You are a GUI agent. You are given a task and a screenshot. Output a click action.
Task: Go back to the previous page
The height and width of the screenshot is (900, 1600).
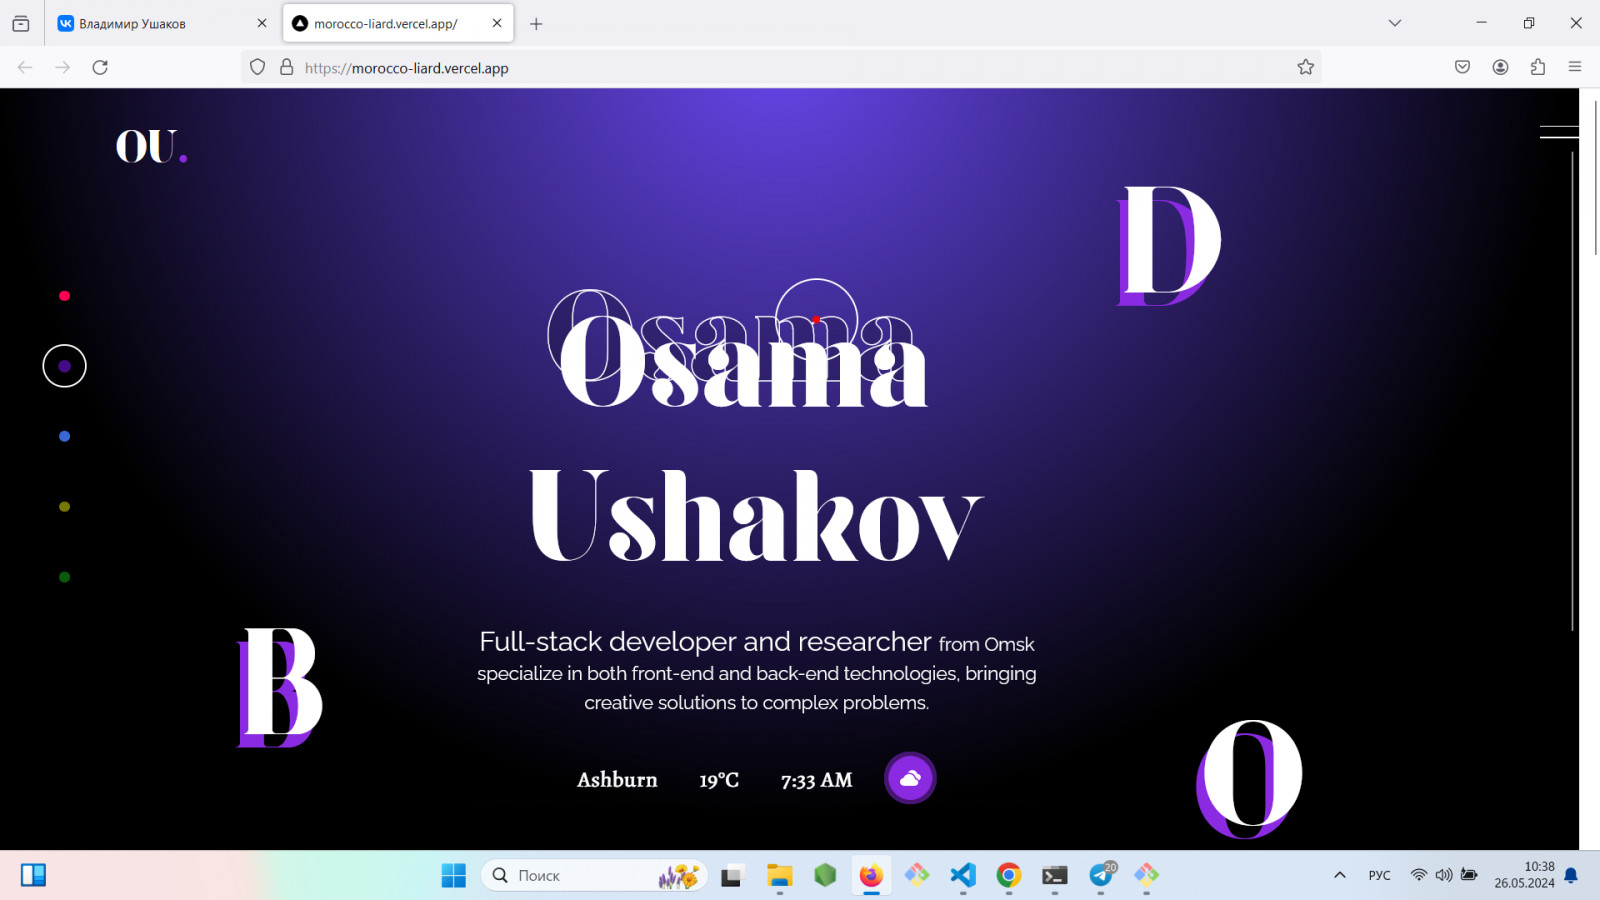pyautogui.click(x=25, y=67)
